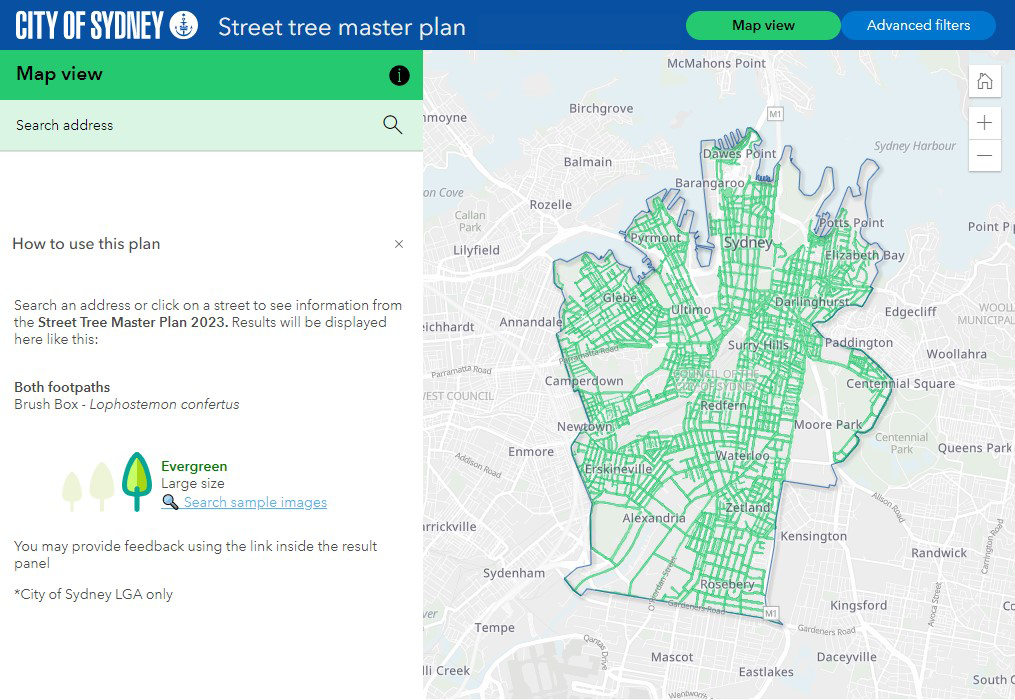Click the medium pale tree icon
This screenshot has width=1015, height=700.
(x=102, y=486)
